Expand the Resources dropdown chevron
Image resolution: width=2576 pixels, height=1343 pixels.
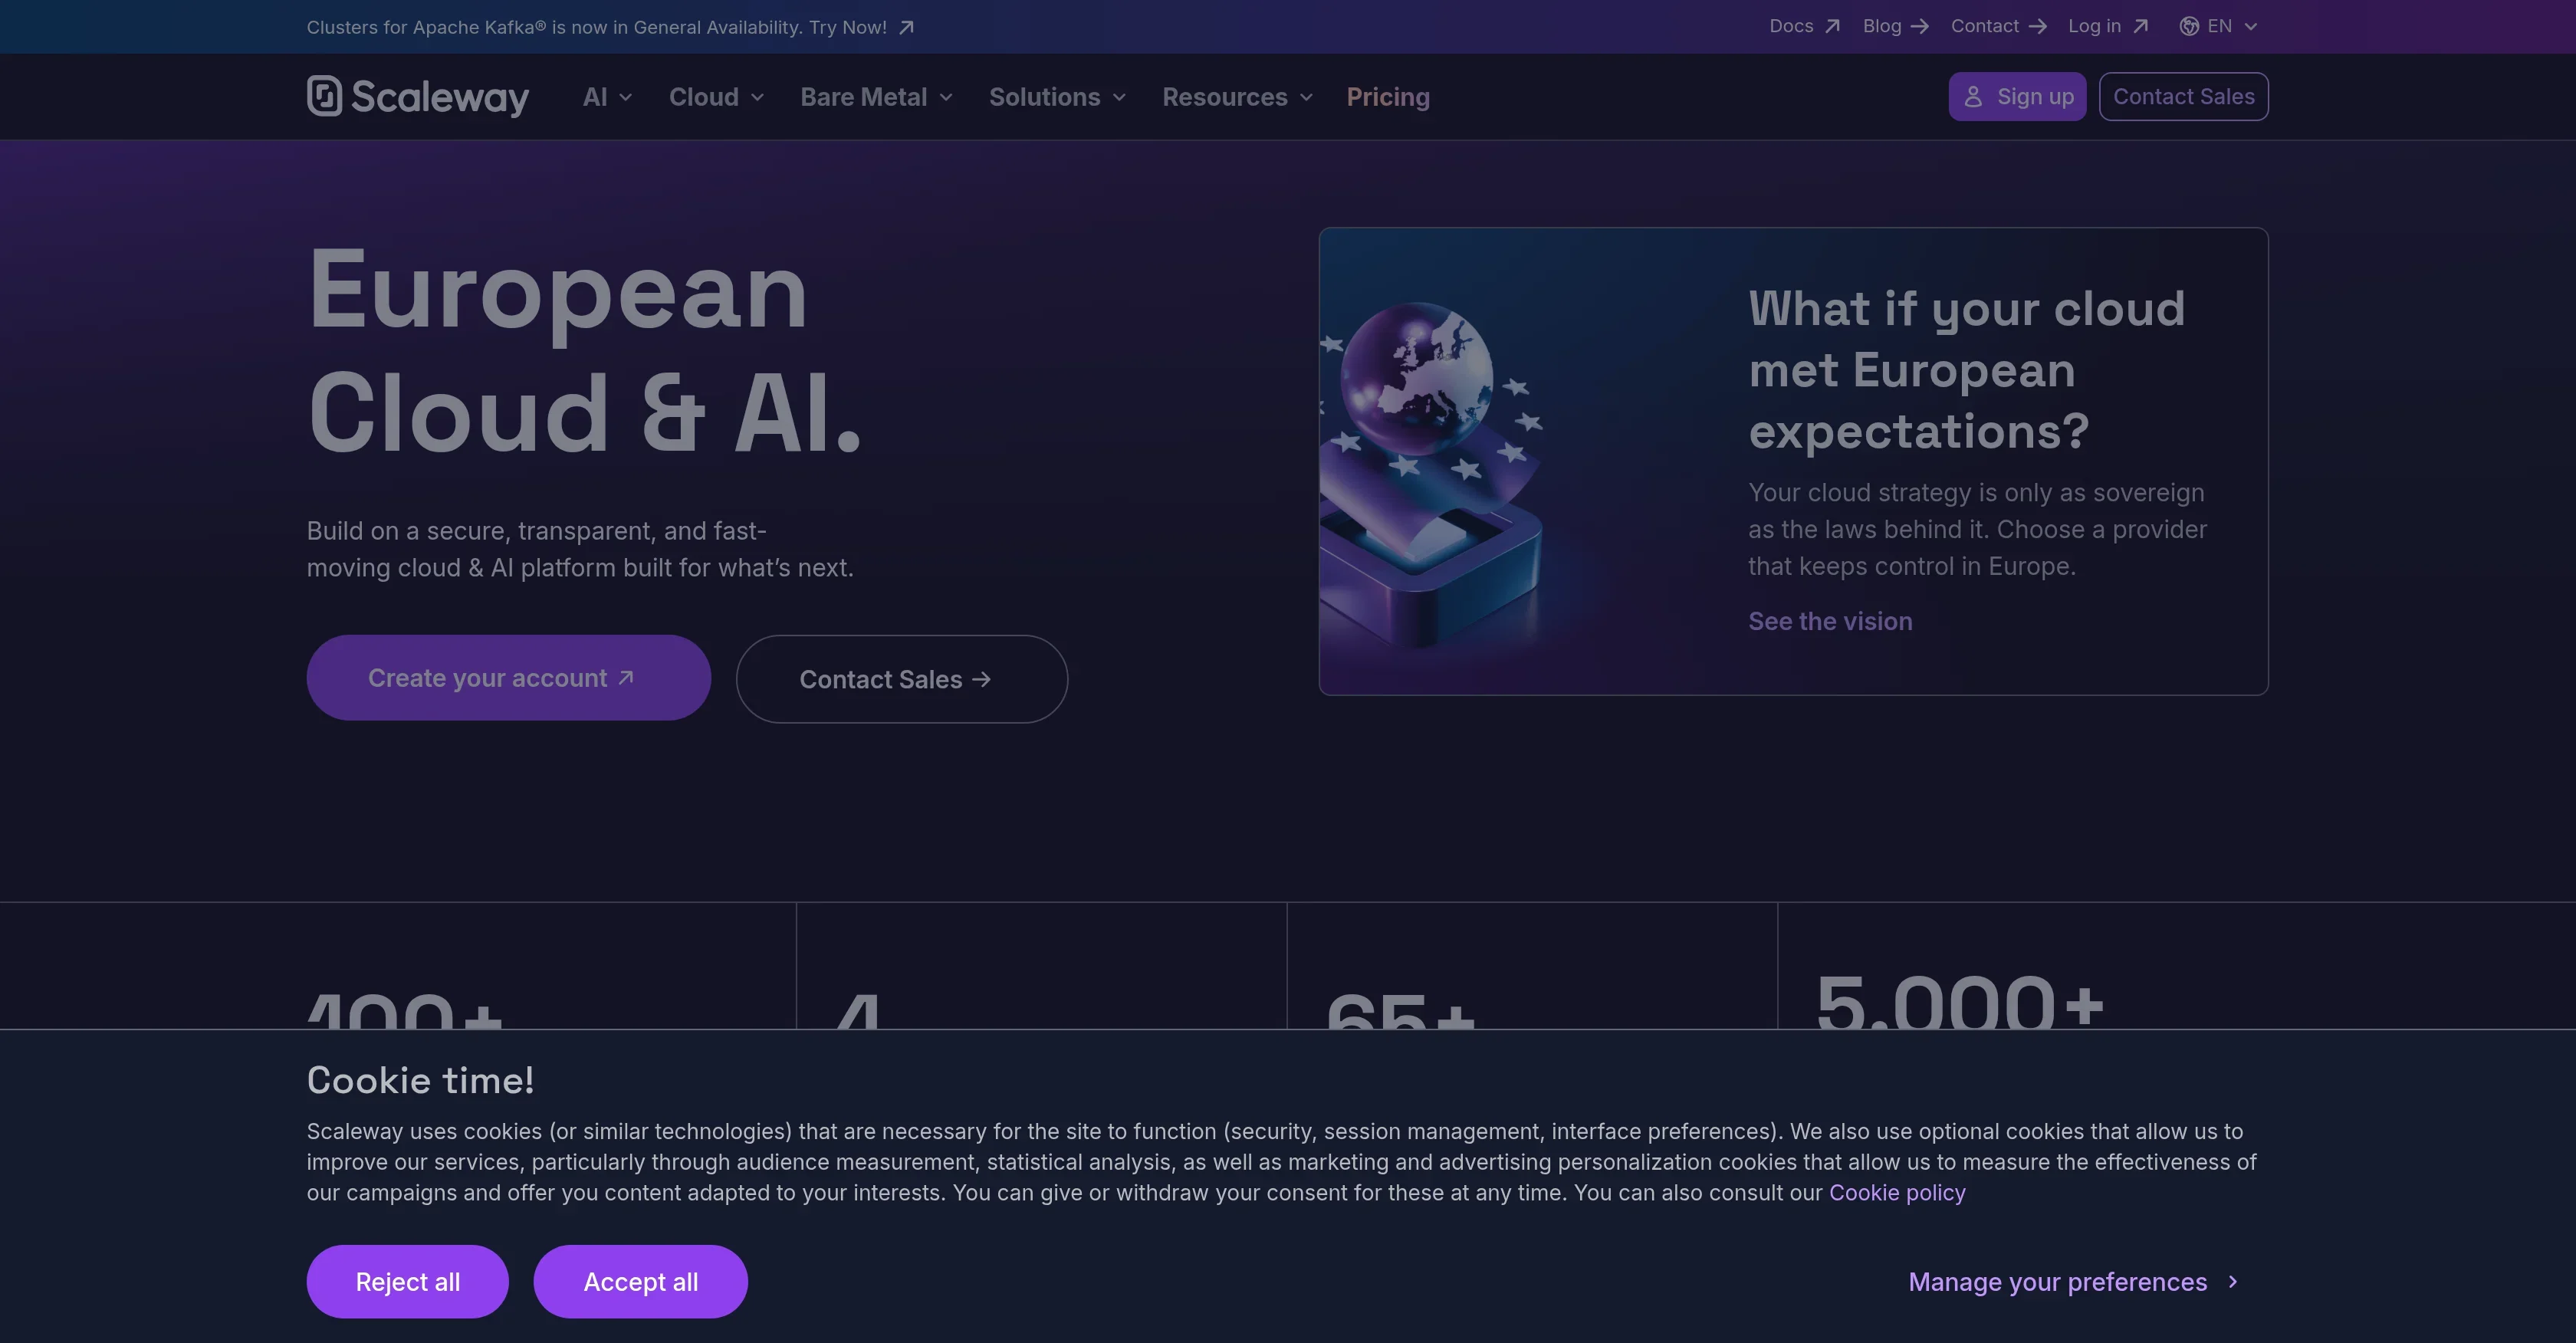[1306, 97]
